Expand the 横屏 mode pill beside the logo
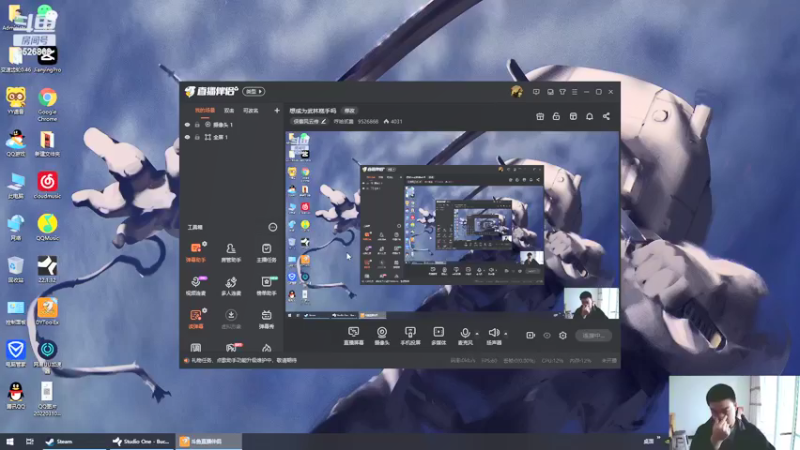The height and width of the screenshot is (450, 800). [x=254, y=91]
